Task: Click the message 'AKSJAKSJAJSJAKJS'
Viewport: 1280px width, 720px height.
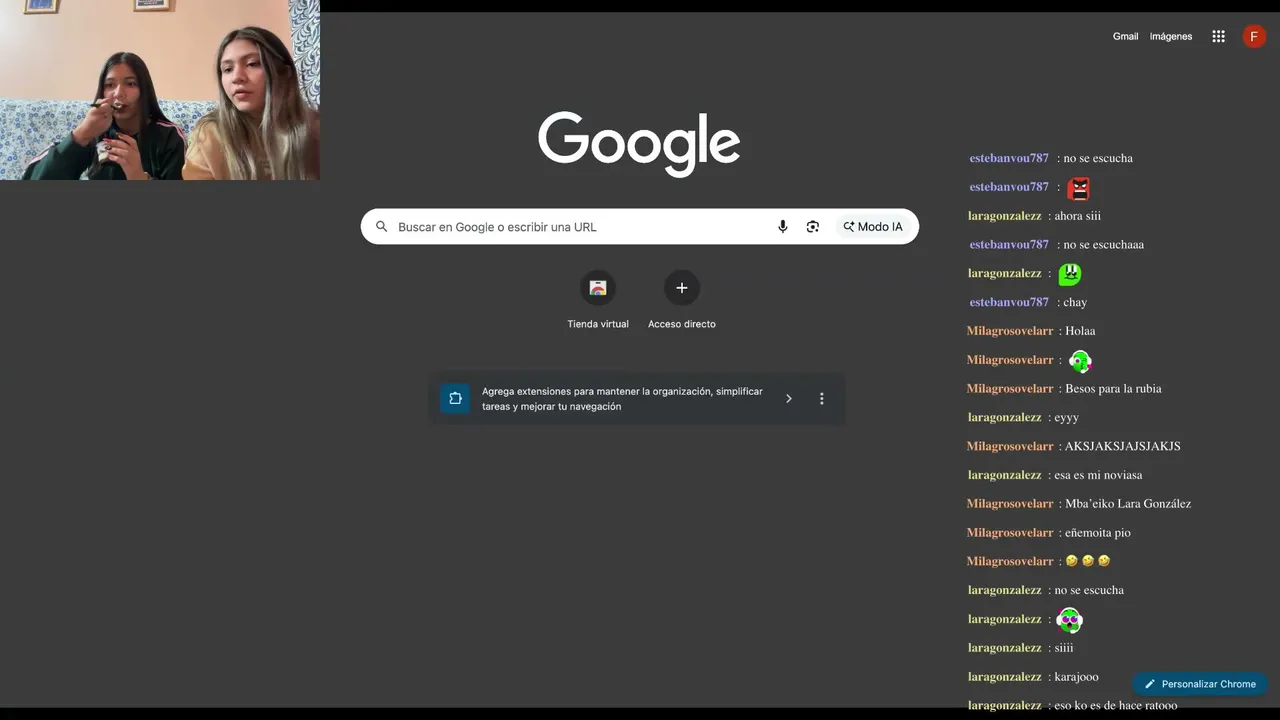Action: tap(1123, 446)
